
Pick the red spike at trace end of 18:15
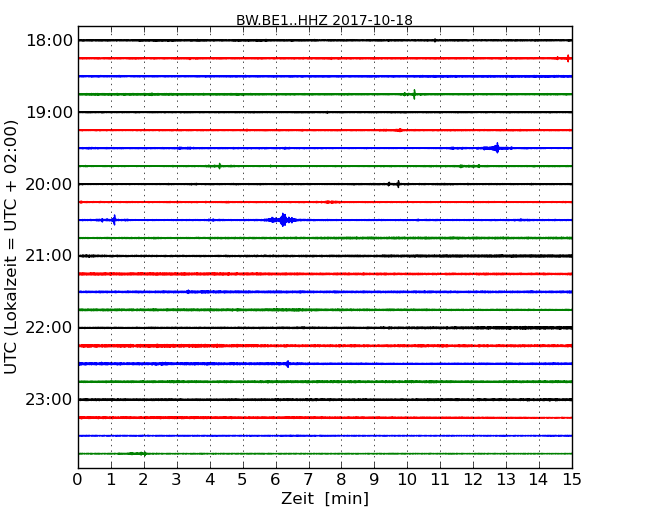(x=568, y=58)
